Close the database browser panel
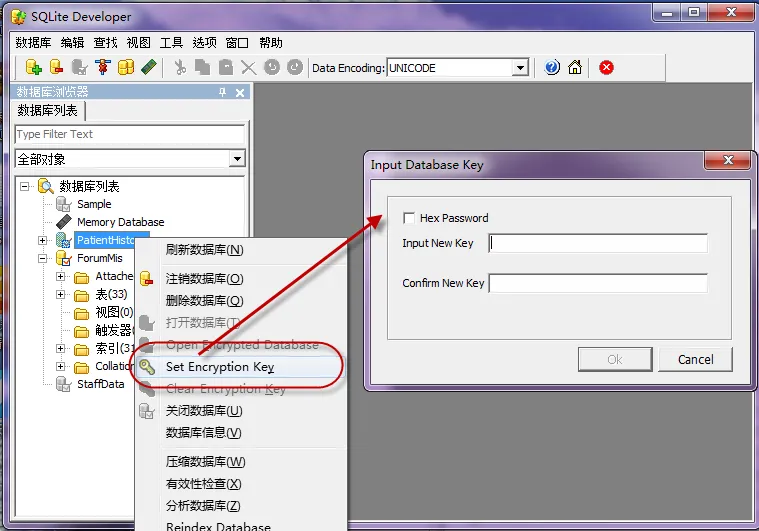Screen dimensions: 759x531 click(x=240, y=92)
